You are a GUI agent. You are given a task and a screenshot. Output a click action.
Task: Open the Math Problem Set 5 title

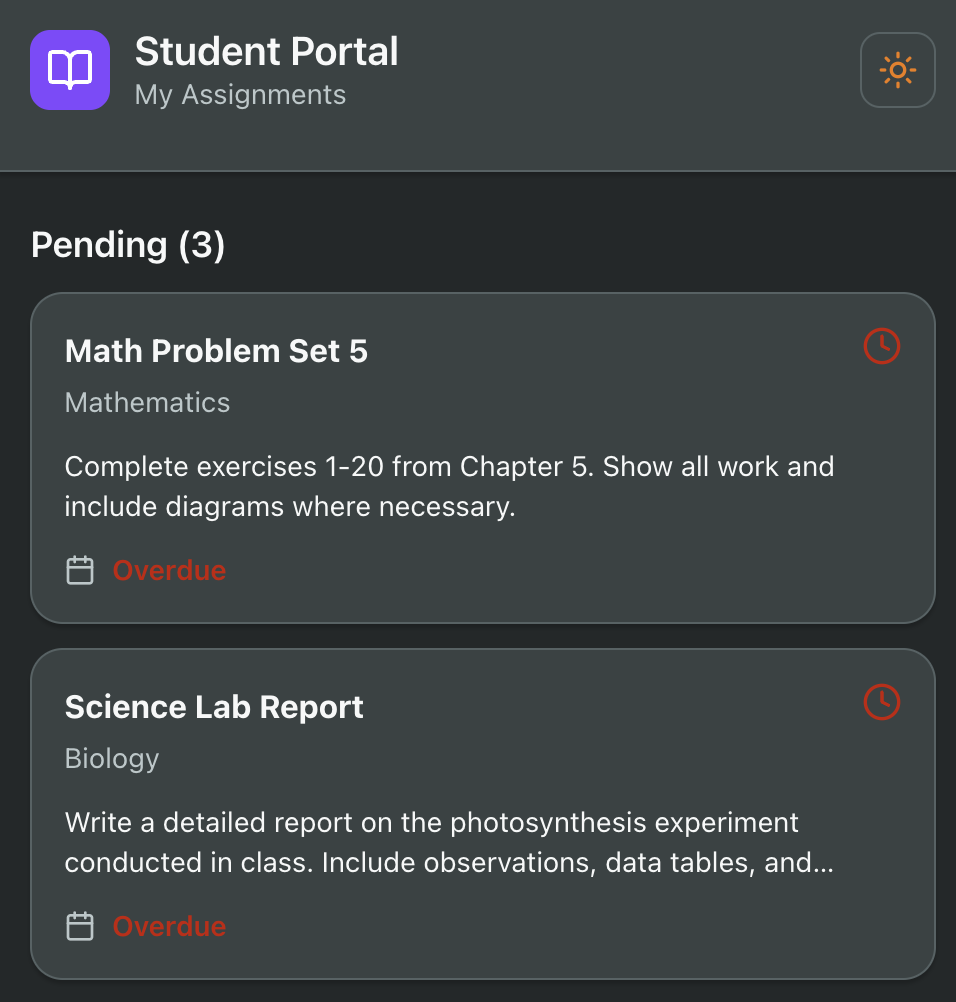pyautogui.click(x=216, y=351)
